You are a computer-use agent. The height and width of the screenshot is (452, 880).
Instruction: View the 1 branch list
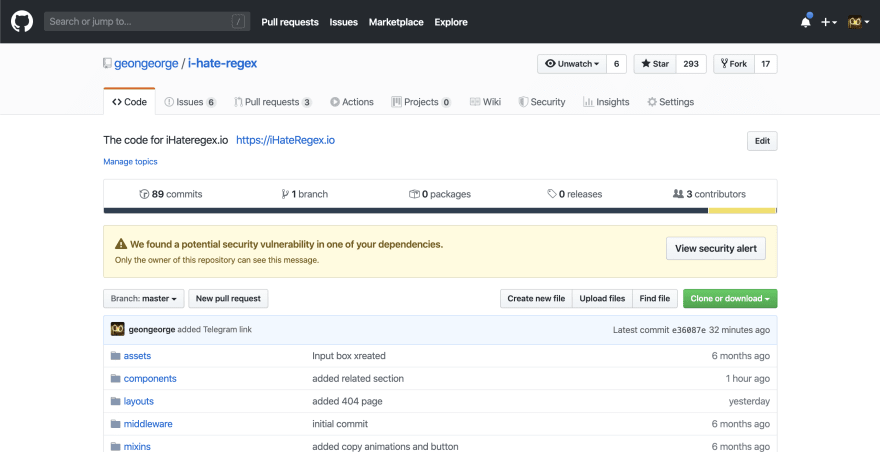(x=305, y=194)
